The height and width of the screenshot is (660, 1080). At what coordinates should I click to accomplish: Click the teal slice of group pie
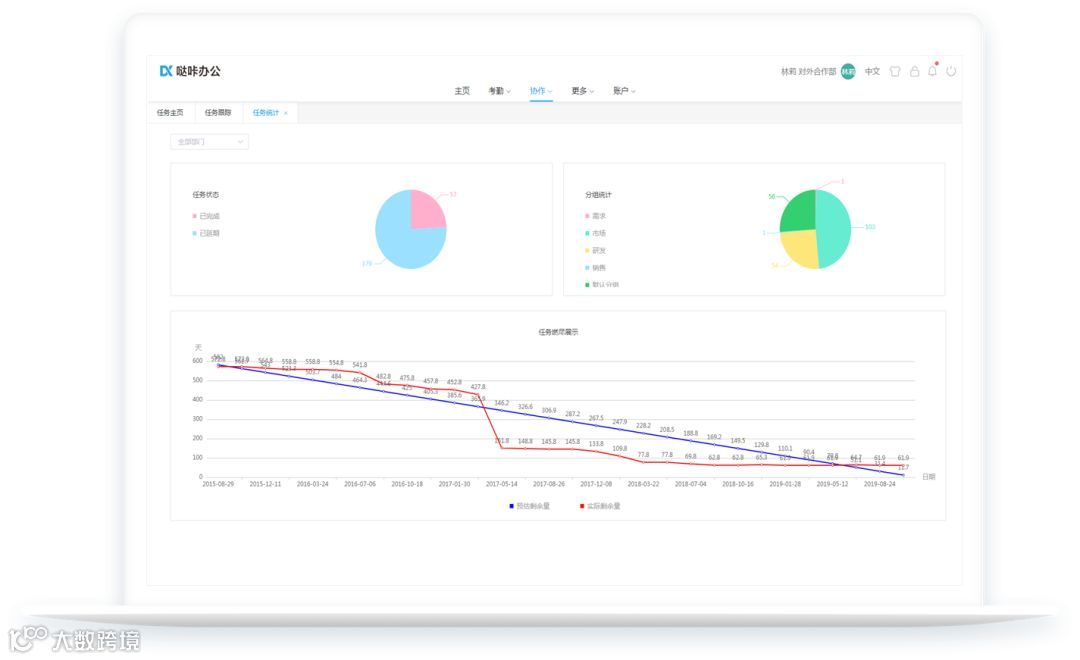point(833,229)
